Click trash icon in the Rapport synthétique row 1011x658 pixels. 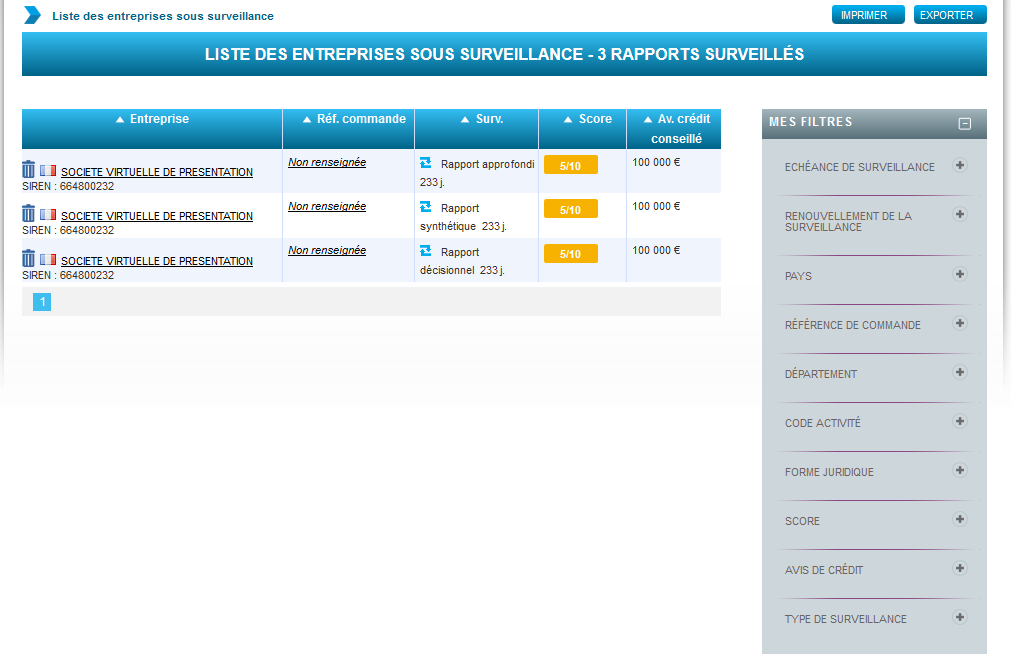pyautogui.click(x=29, y=214)
